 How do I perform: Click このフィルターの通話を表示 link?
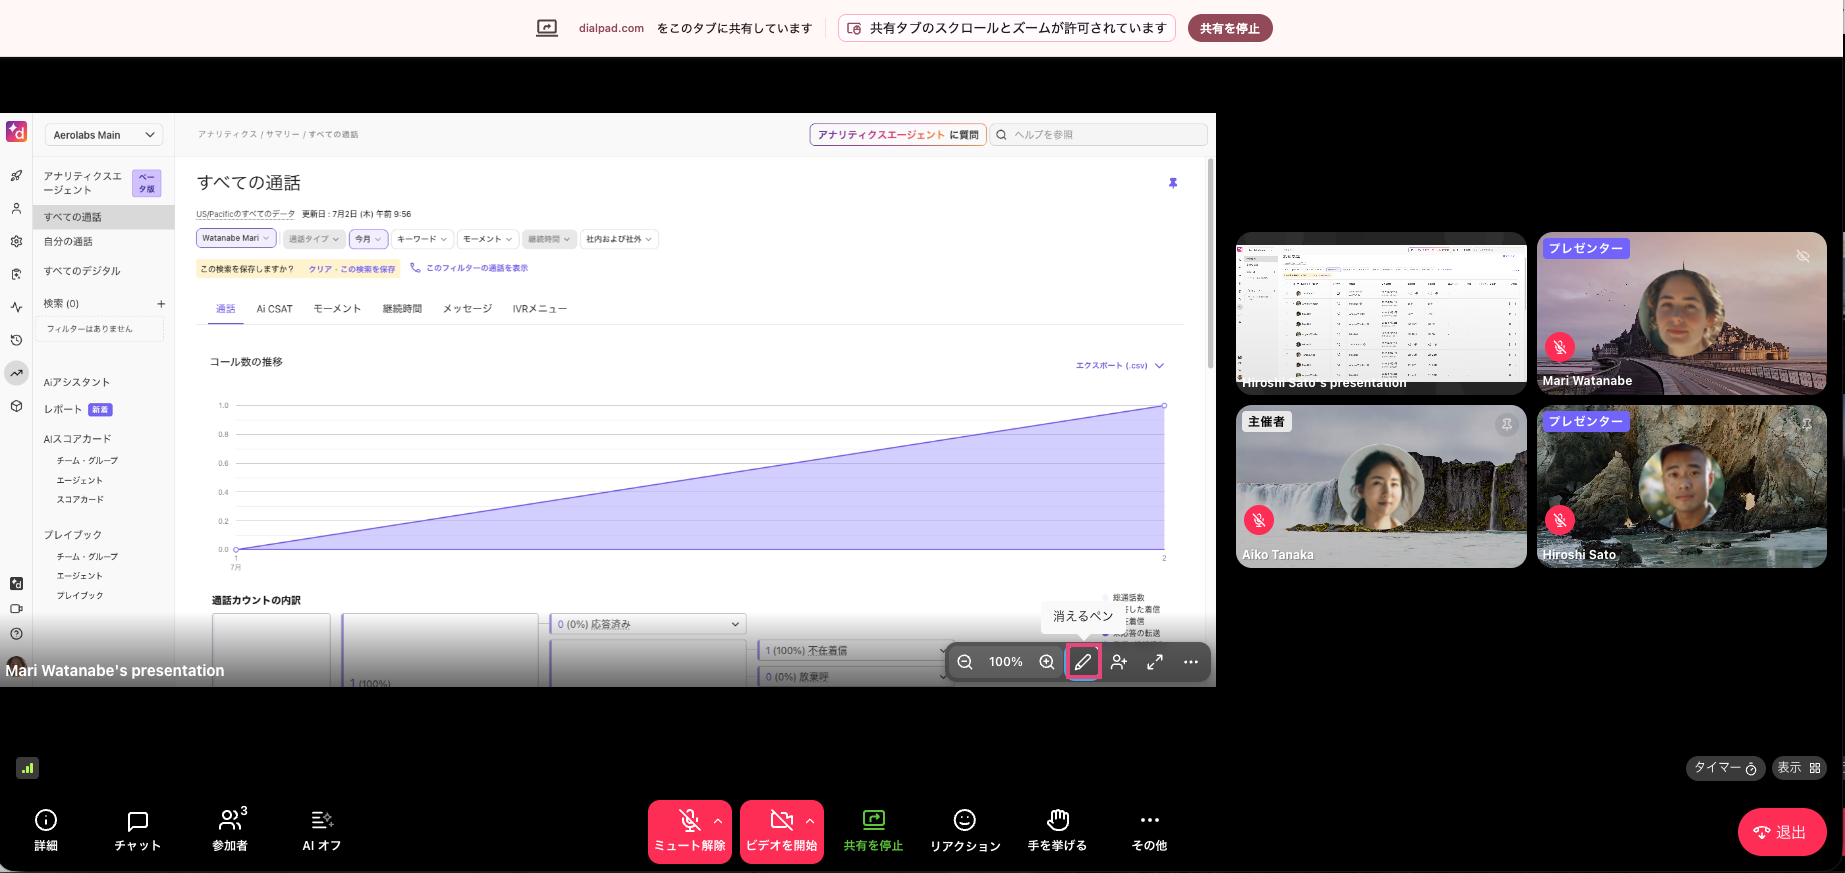tap(469, 268)
